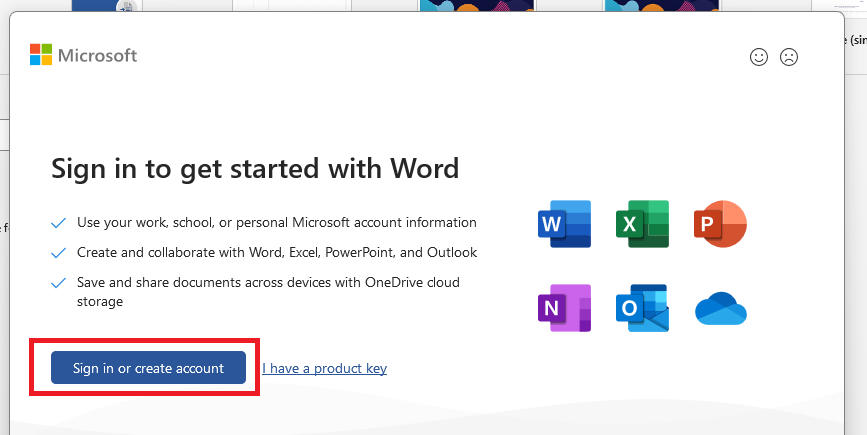Select the Sign in to get started heading
This screenshot has width=867, height=435.
(255, 169)
